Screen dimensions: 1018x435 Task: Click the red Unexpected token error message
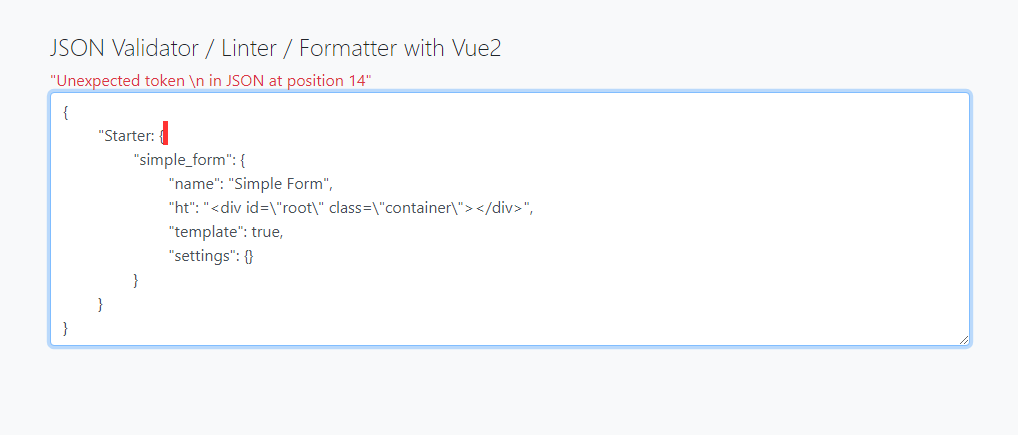point(211,81)
